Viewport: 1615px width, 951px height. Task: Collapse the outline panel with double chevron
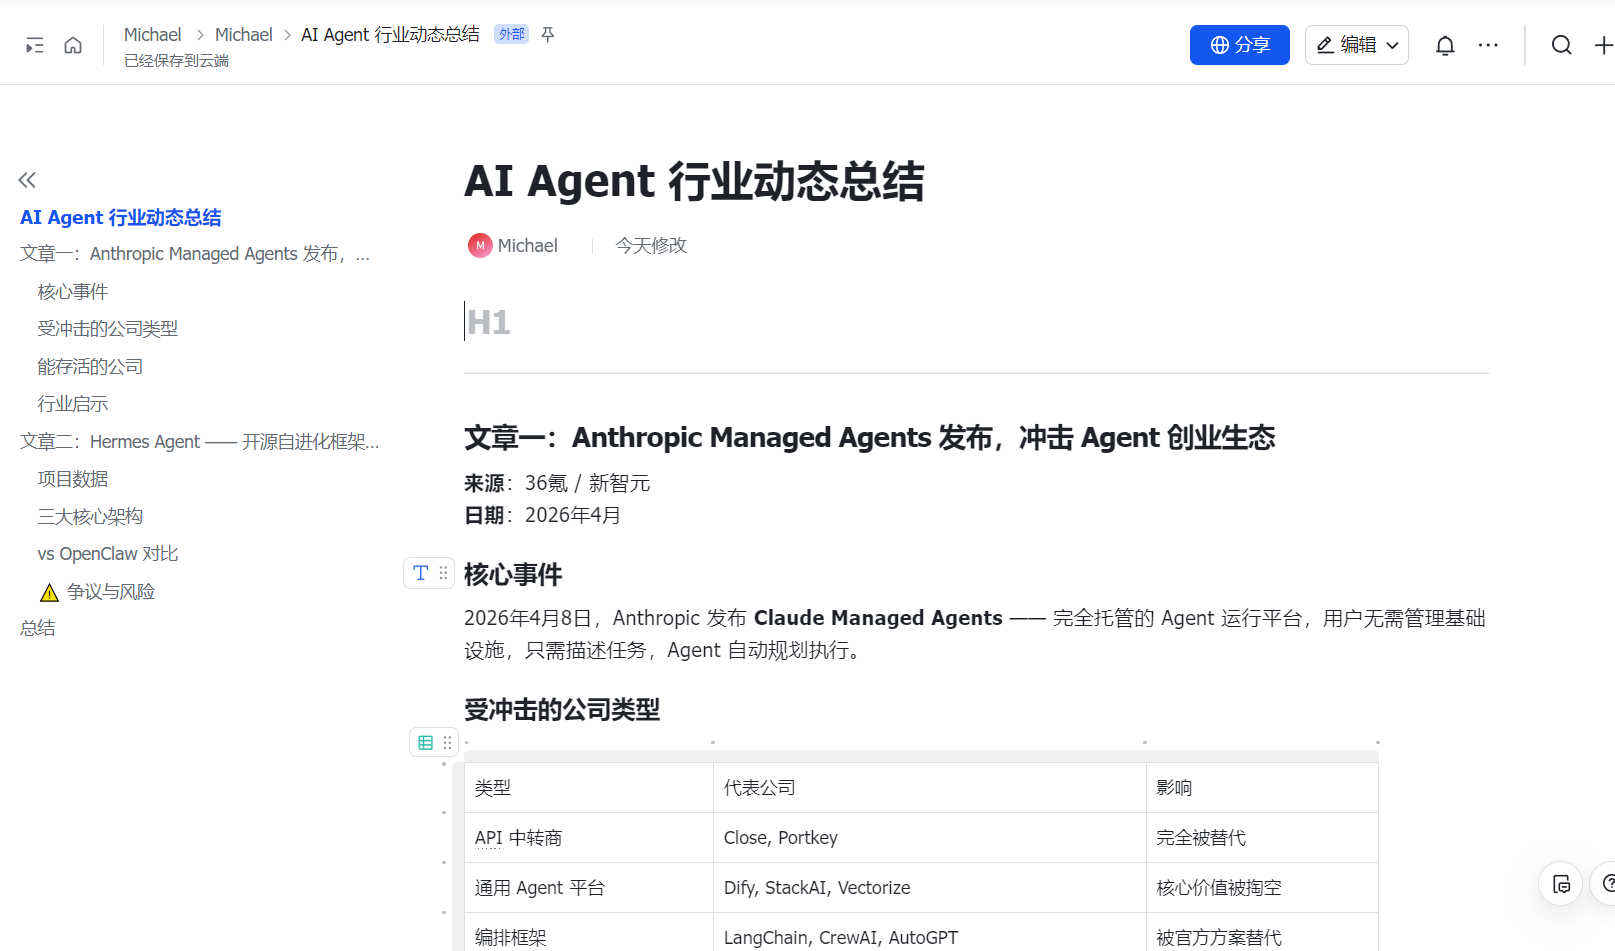click(x=27, y=180)
